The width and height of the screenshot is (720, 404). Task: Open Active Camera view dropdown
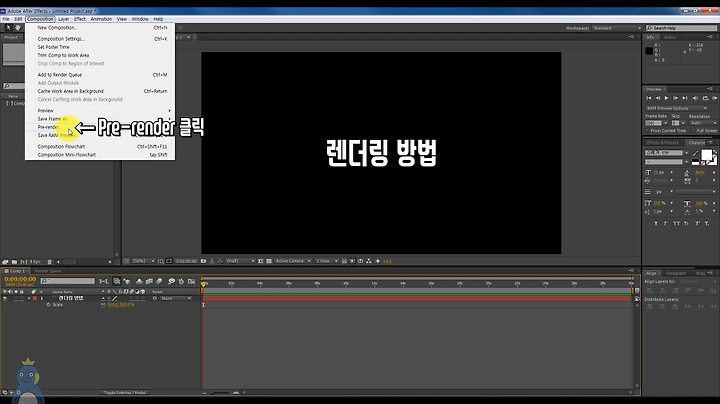click(293, 261)
